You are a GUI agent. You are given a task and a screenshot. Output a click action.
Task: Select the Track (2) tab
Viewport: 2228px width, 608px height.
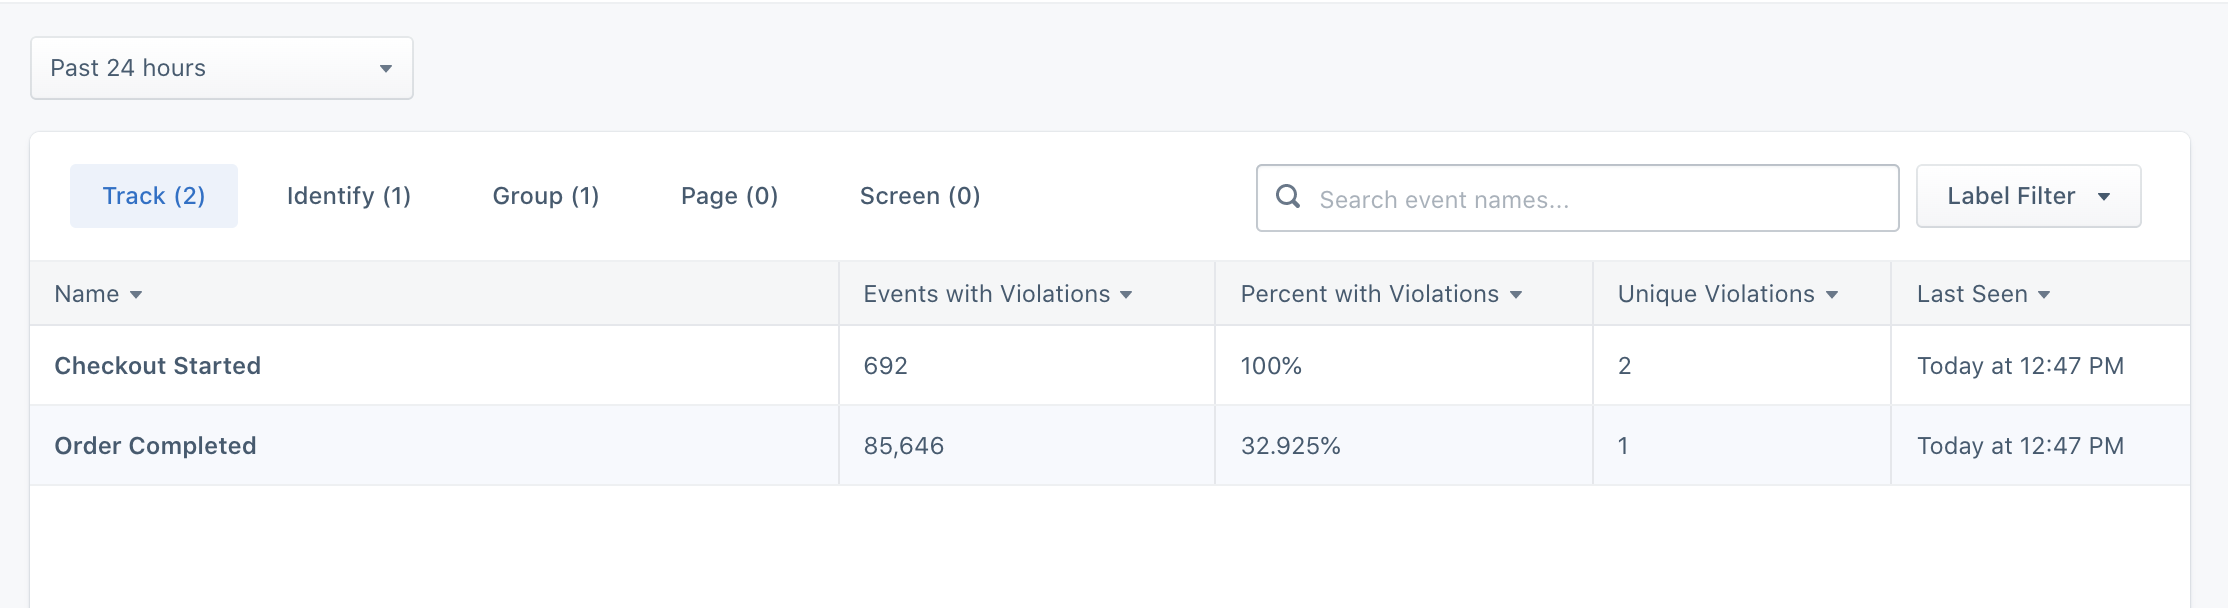[x=154, y=196]
